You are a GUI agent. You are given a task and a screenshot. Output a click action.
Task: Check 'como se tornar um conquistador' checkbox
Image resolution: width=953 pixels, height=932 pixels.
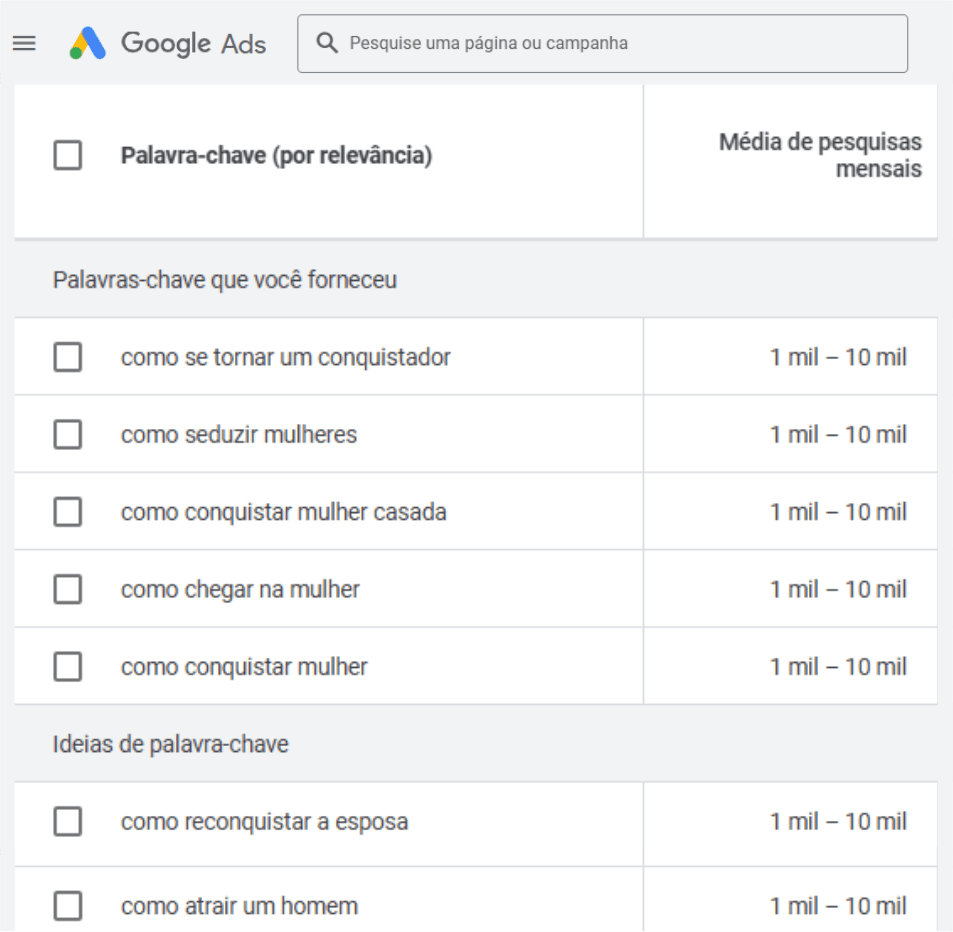click(67, 357)
